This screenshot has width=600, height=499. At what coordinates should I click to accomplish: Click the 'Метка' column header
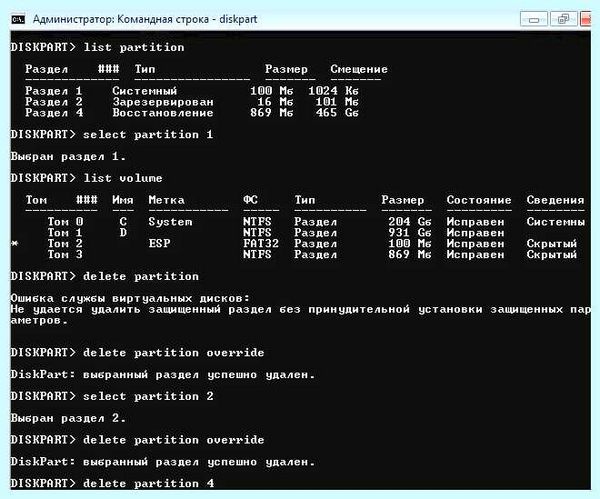pos(166,200)
